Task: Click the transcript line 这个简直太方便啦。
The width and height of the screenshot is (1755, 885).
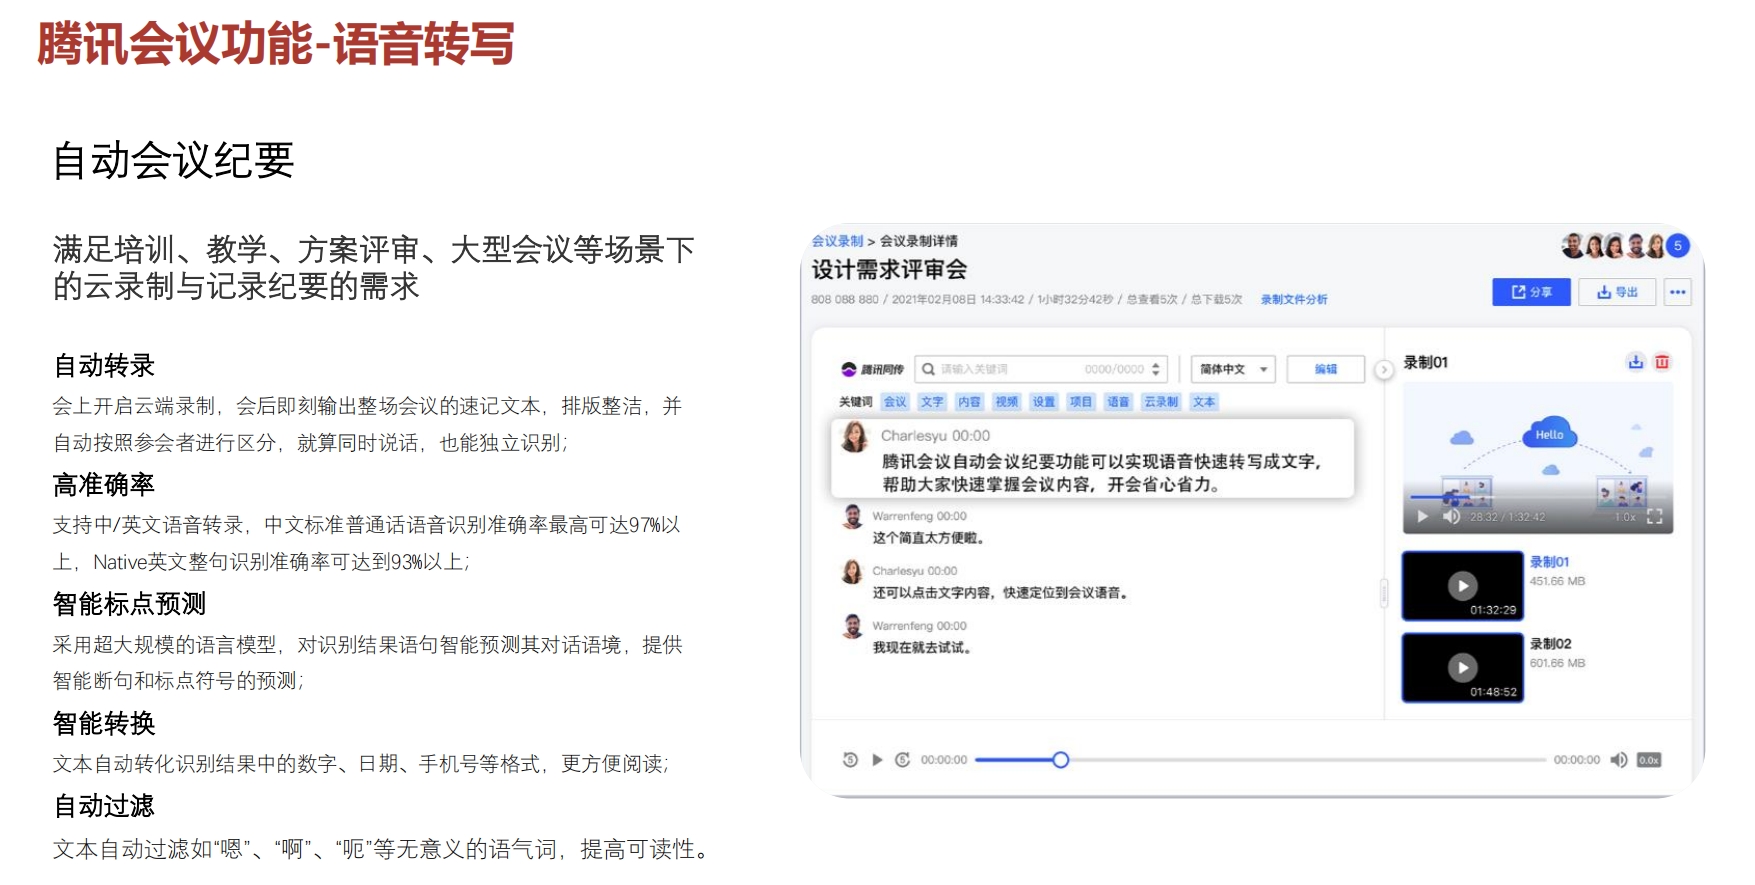Action: 929,538
